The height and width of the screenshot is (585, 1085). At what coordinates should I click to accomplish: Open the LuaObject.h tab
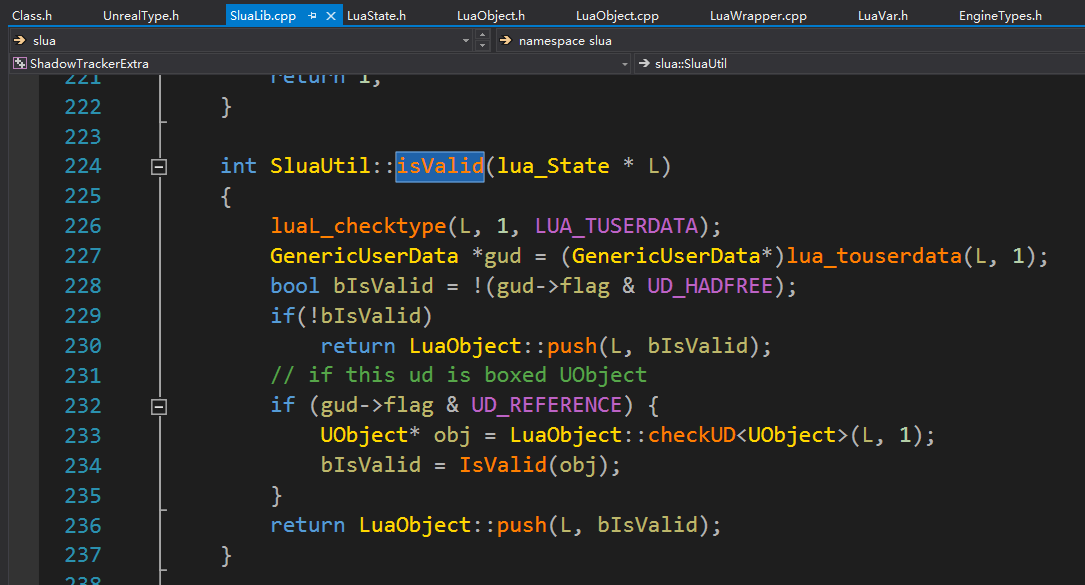click(491, 15)
